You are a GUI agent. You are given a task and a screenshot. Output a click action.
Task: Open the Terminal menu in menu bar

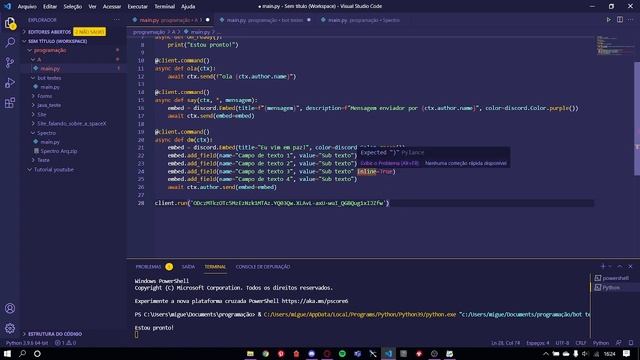(x=164, y=7)
